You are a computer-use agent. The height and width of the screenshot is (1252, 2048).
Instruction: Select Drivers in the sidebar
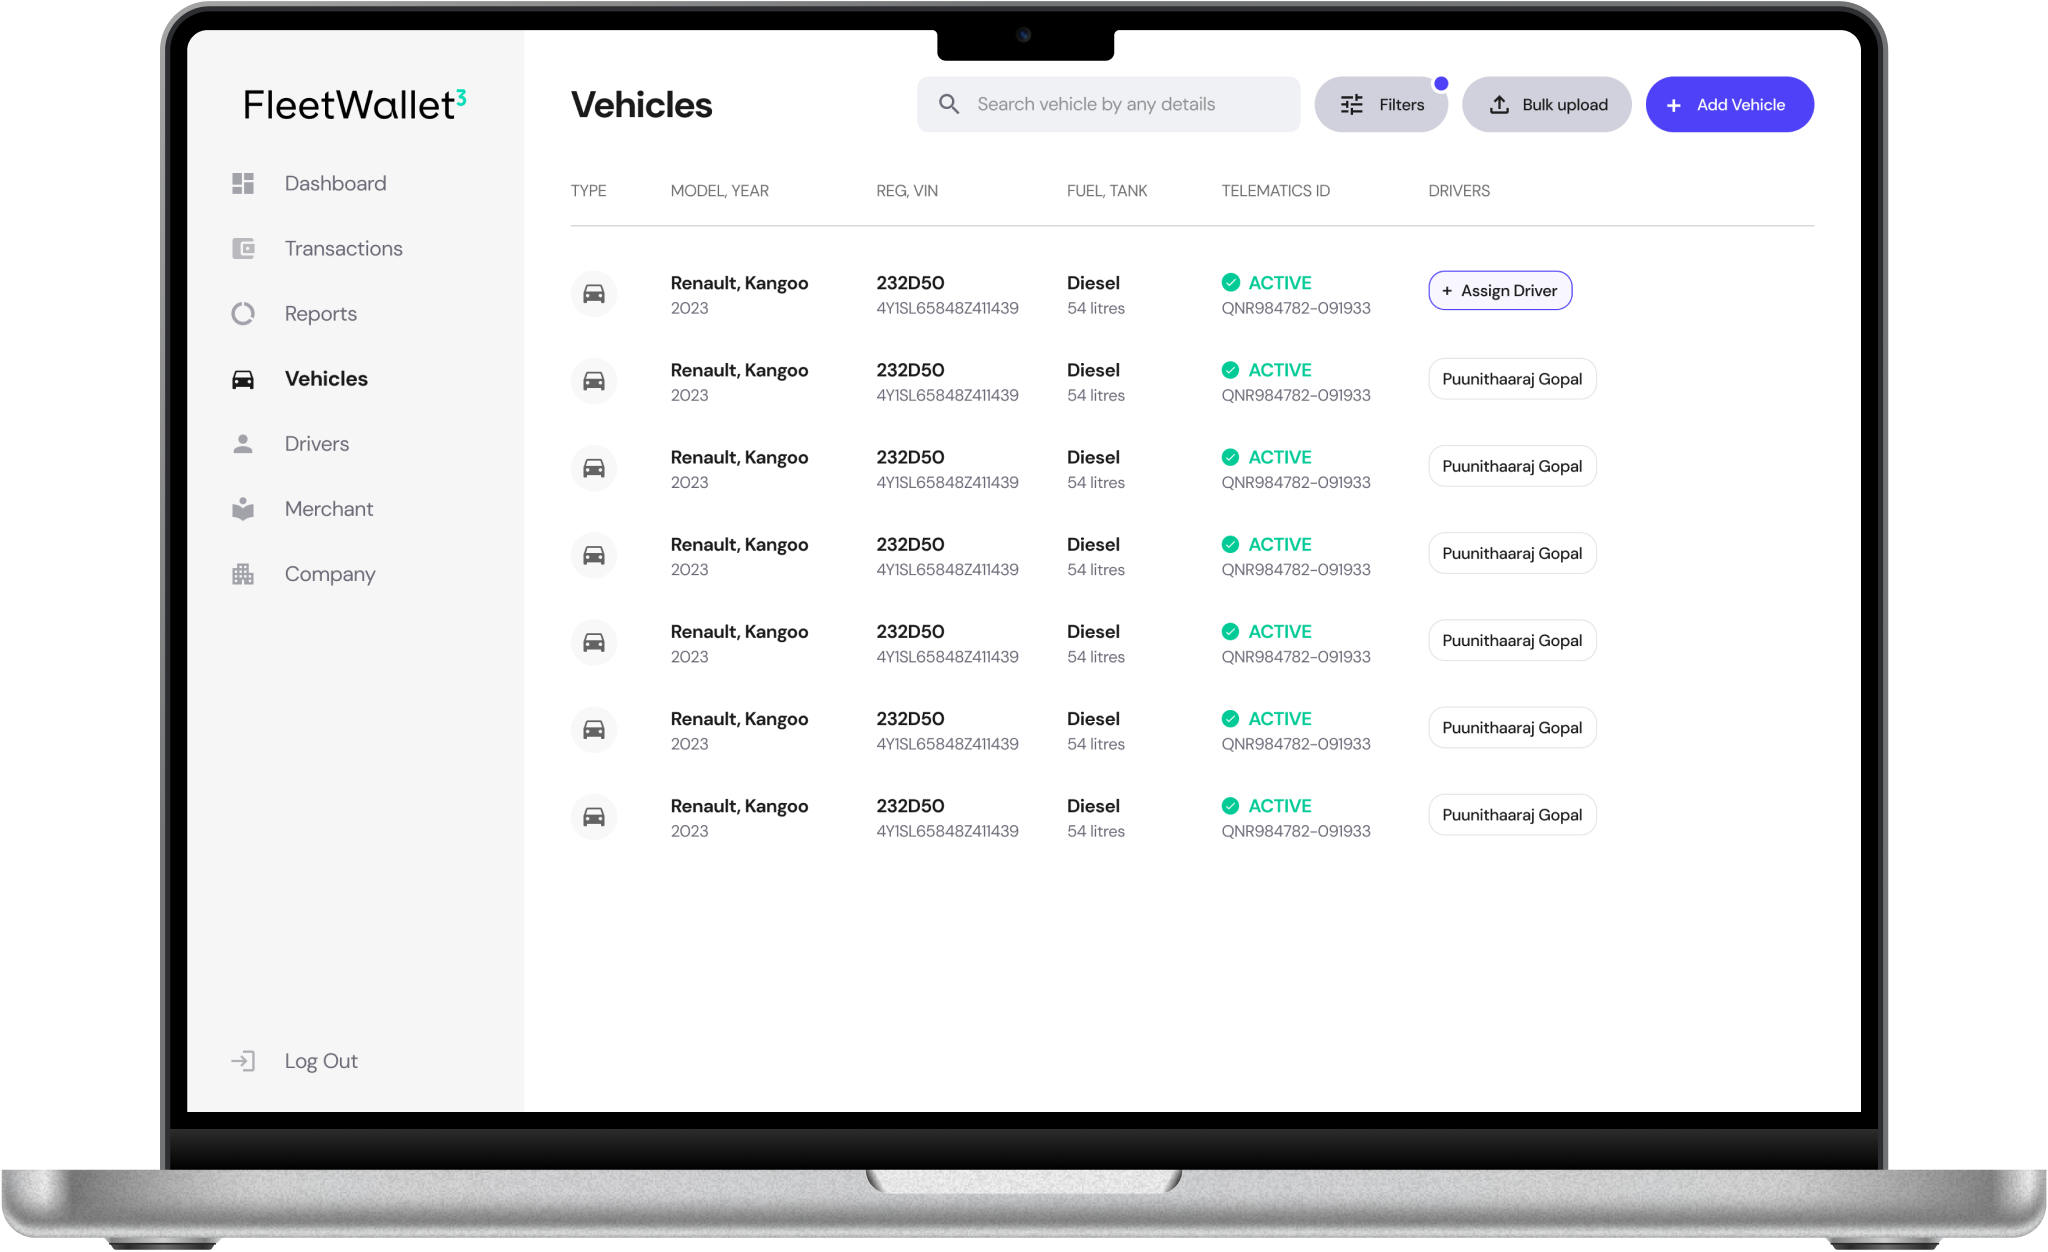pyautogui.click(x=317, y=444)
